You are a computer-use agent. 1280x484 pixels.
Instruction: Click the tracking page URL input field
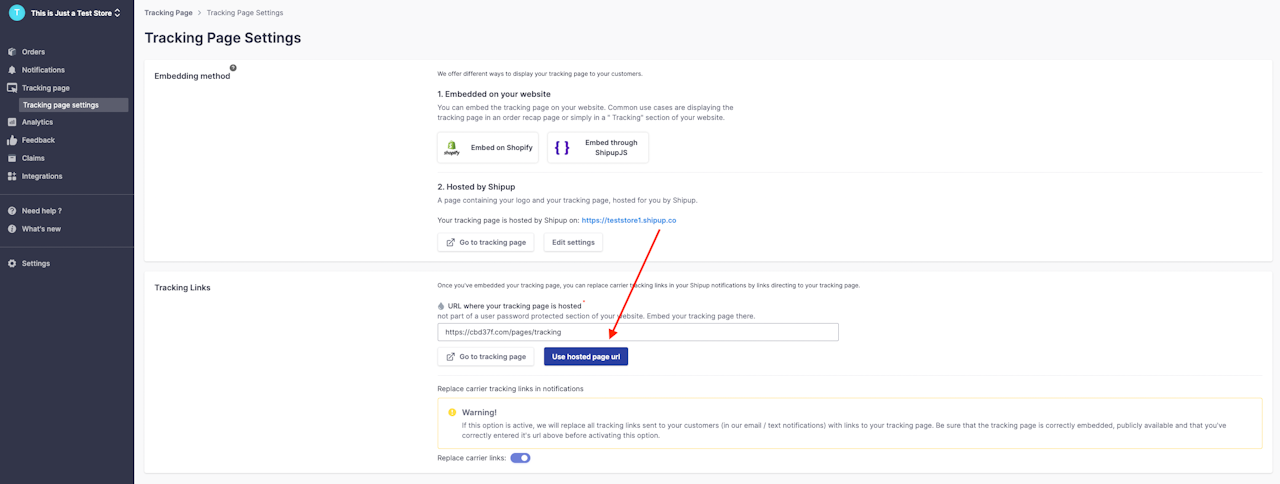(x=638, y=332)
